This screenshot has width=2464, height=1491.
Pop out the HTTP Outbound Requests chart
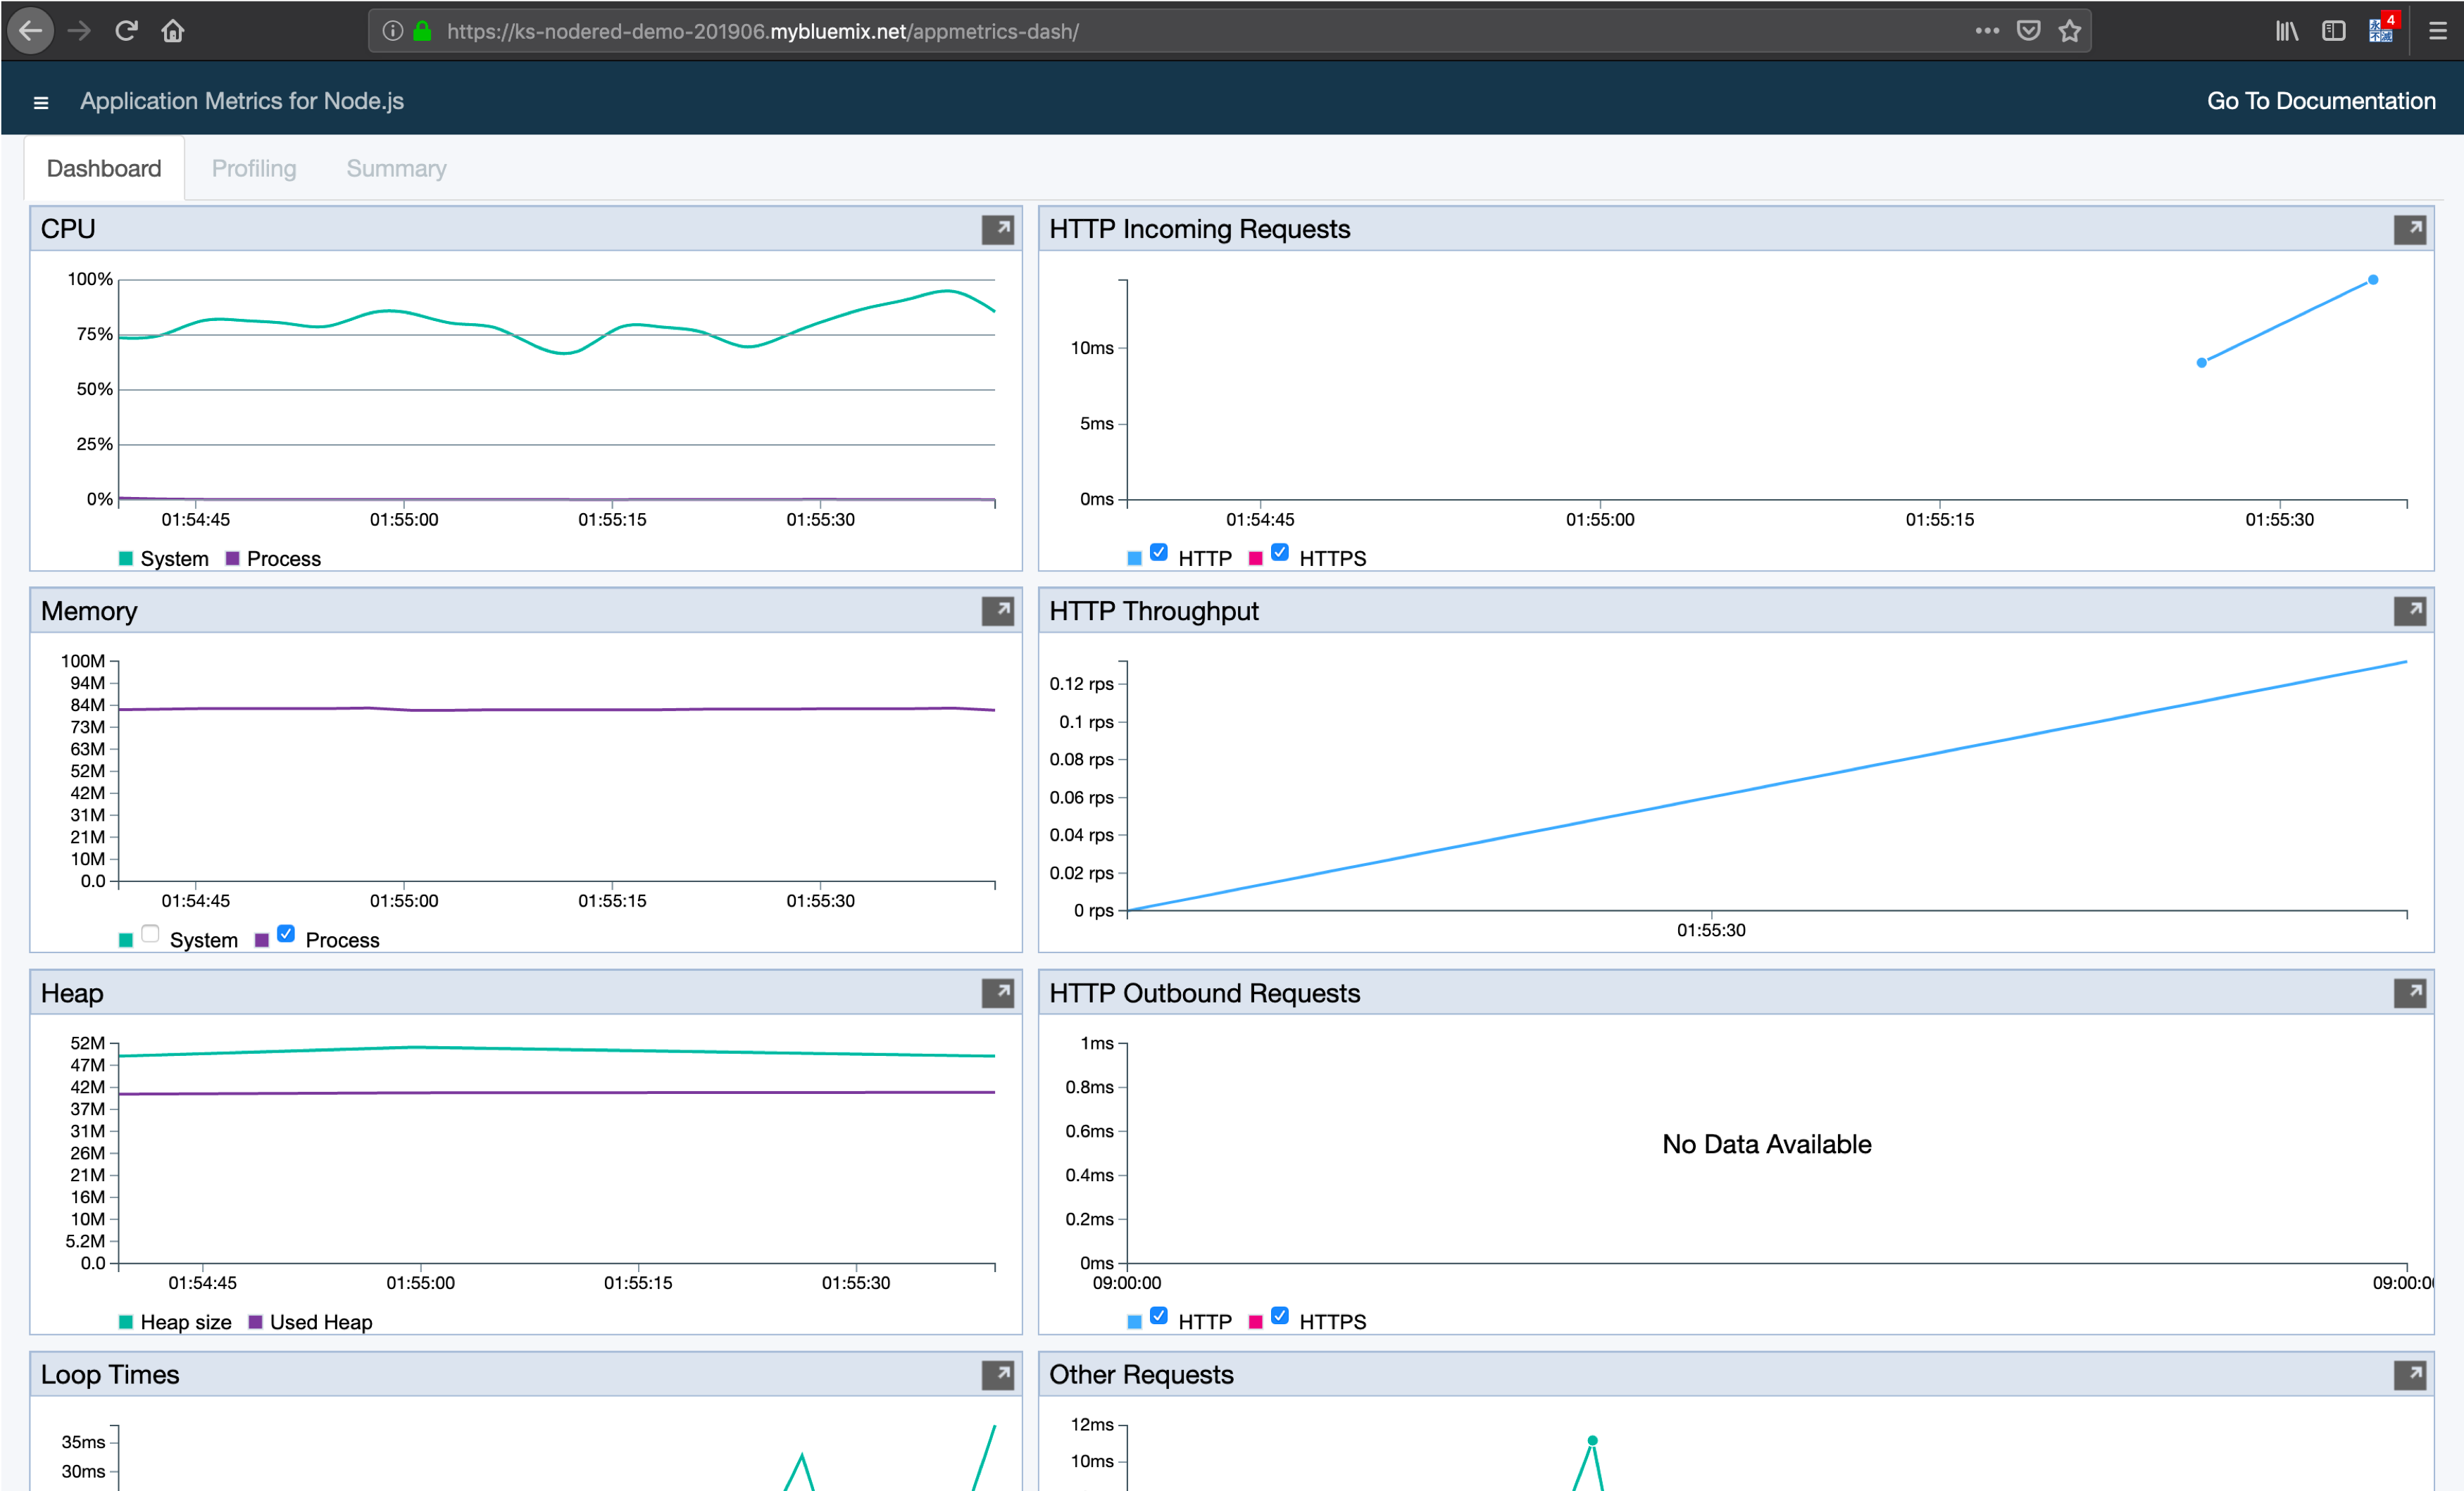[2409, 993]
